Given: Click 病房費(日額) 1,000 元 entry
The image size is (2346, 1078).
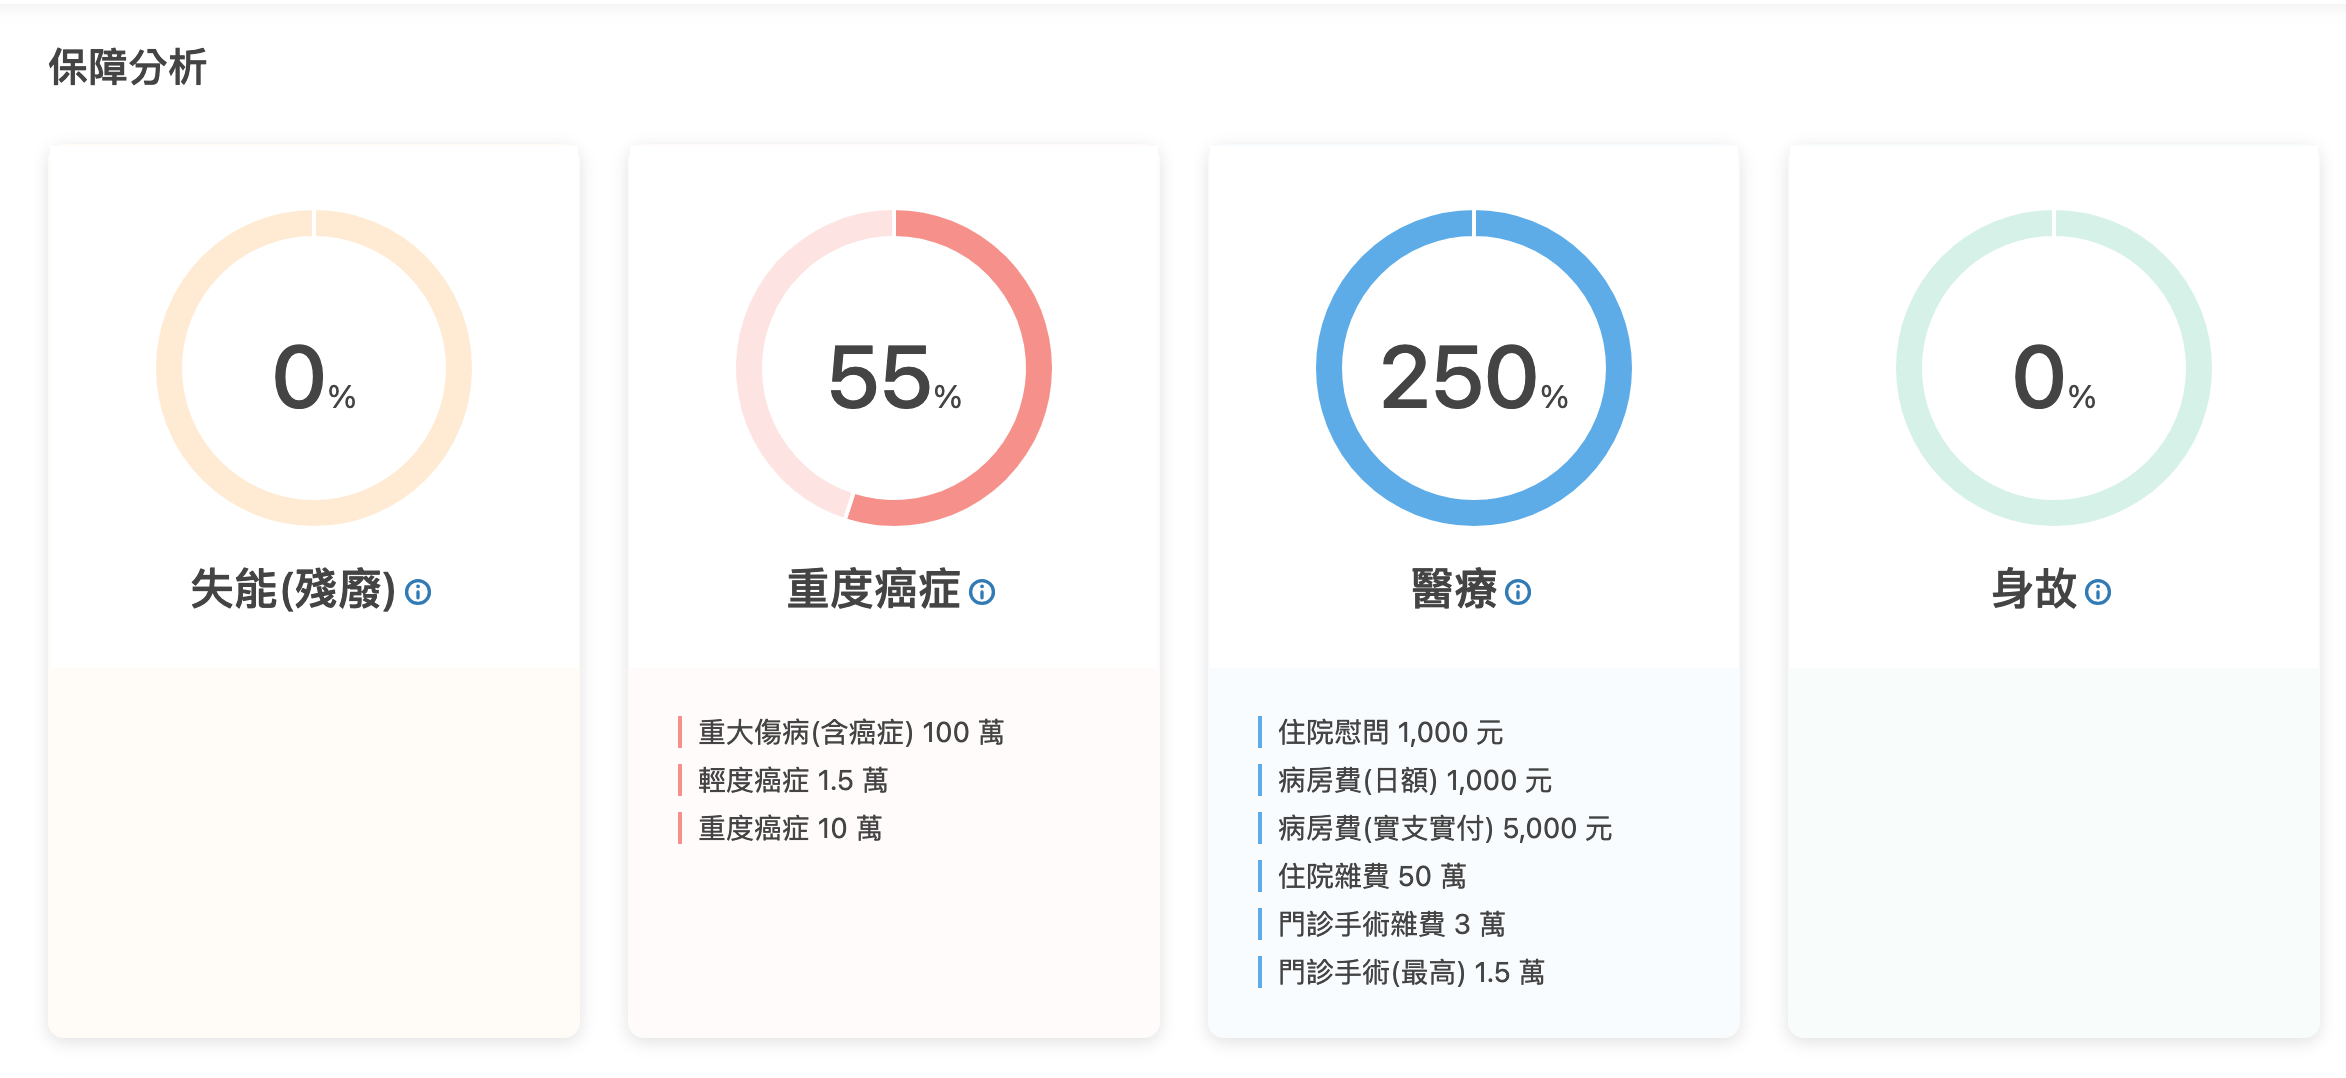Looking at the screenshot, I should coord(1415,780).
